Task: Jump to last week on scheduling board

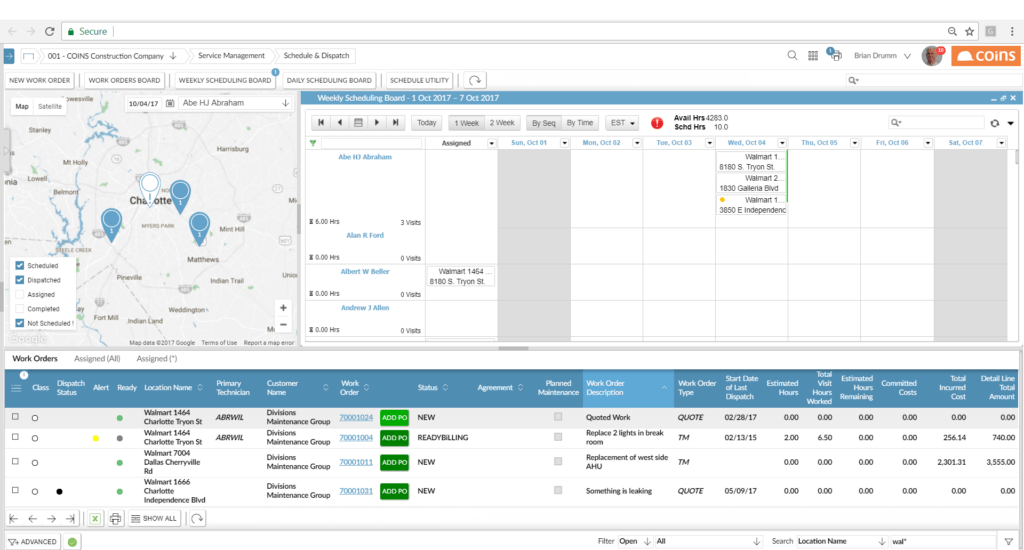Action: 395,123
